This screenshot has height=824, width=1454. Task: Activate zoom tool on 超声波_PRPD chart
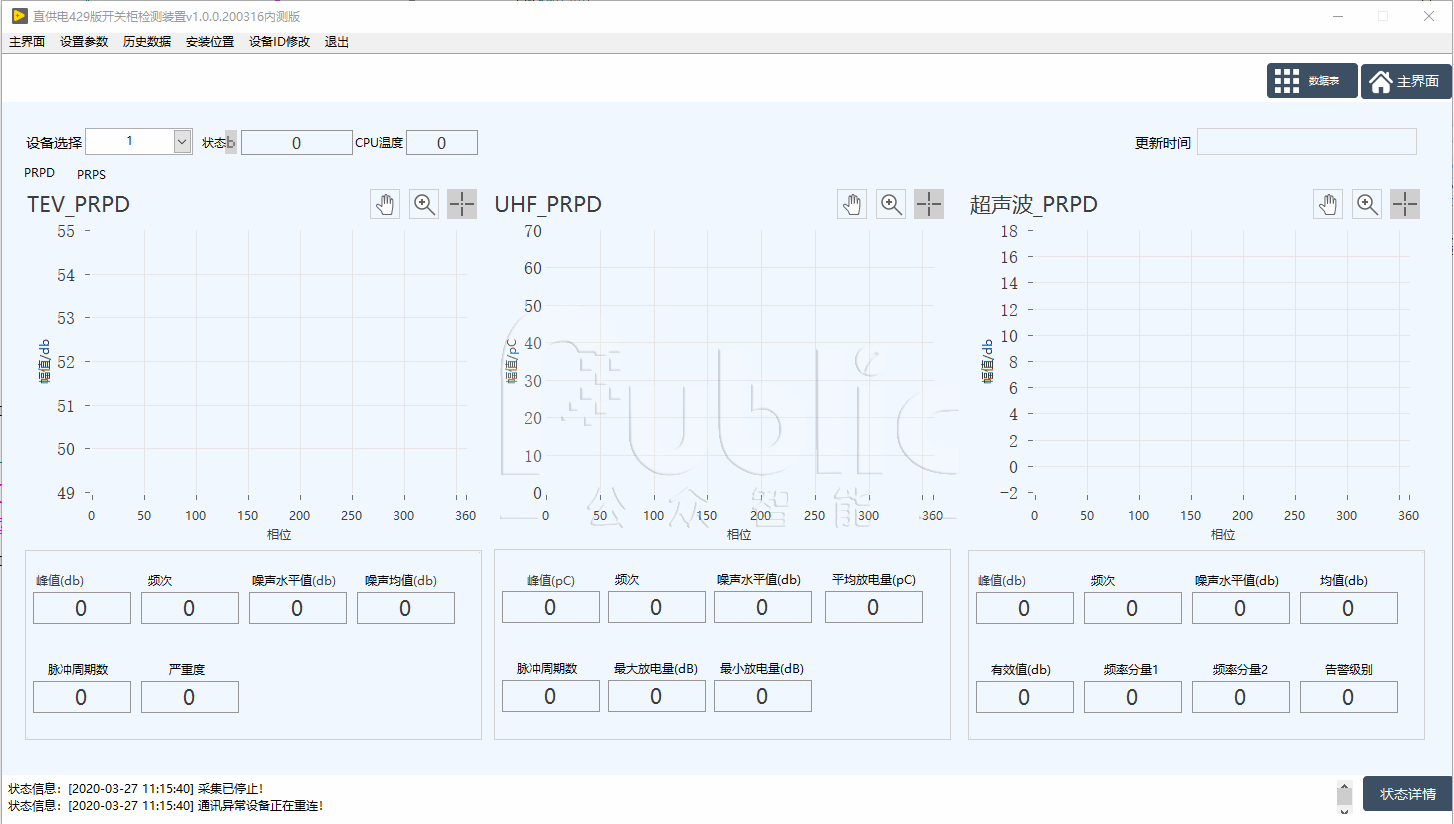[x=1367, y=204]
